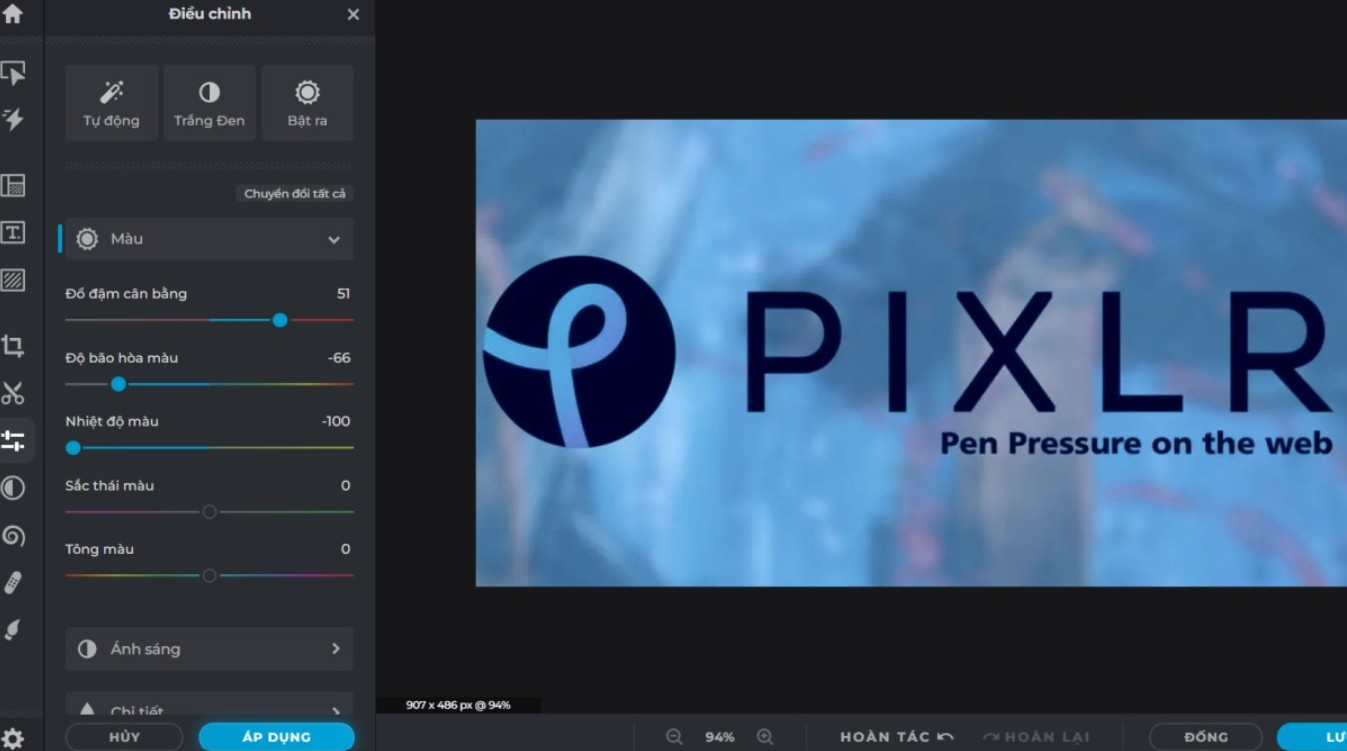Screen dimensions: 1347x751
Task: Go to the Pixlr home screen
Action: click(12, 14)
